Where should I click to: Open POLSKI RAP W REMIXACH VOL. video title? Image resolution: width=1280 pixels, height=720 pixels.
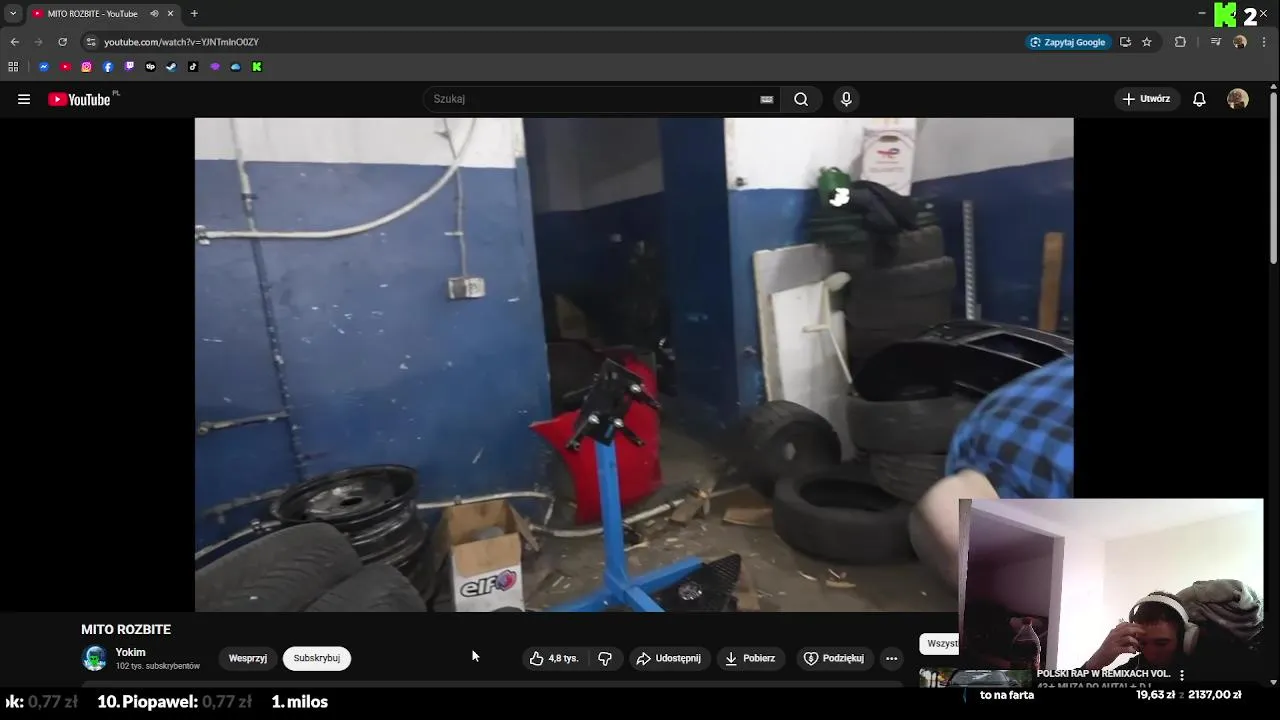(x=1103, y=674)
